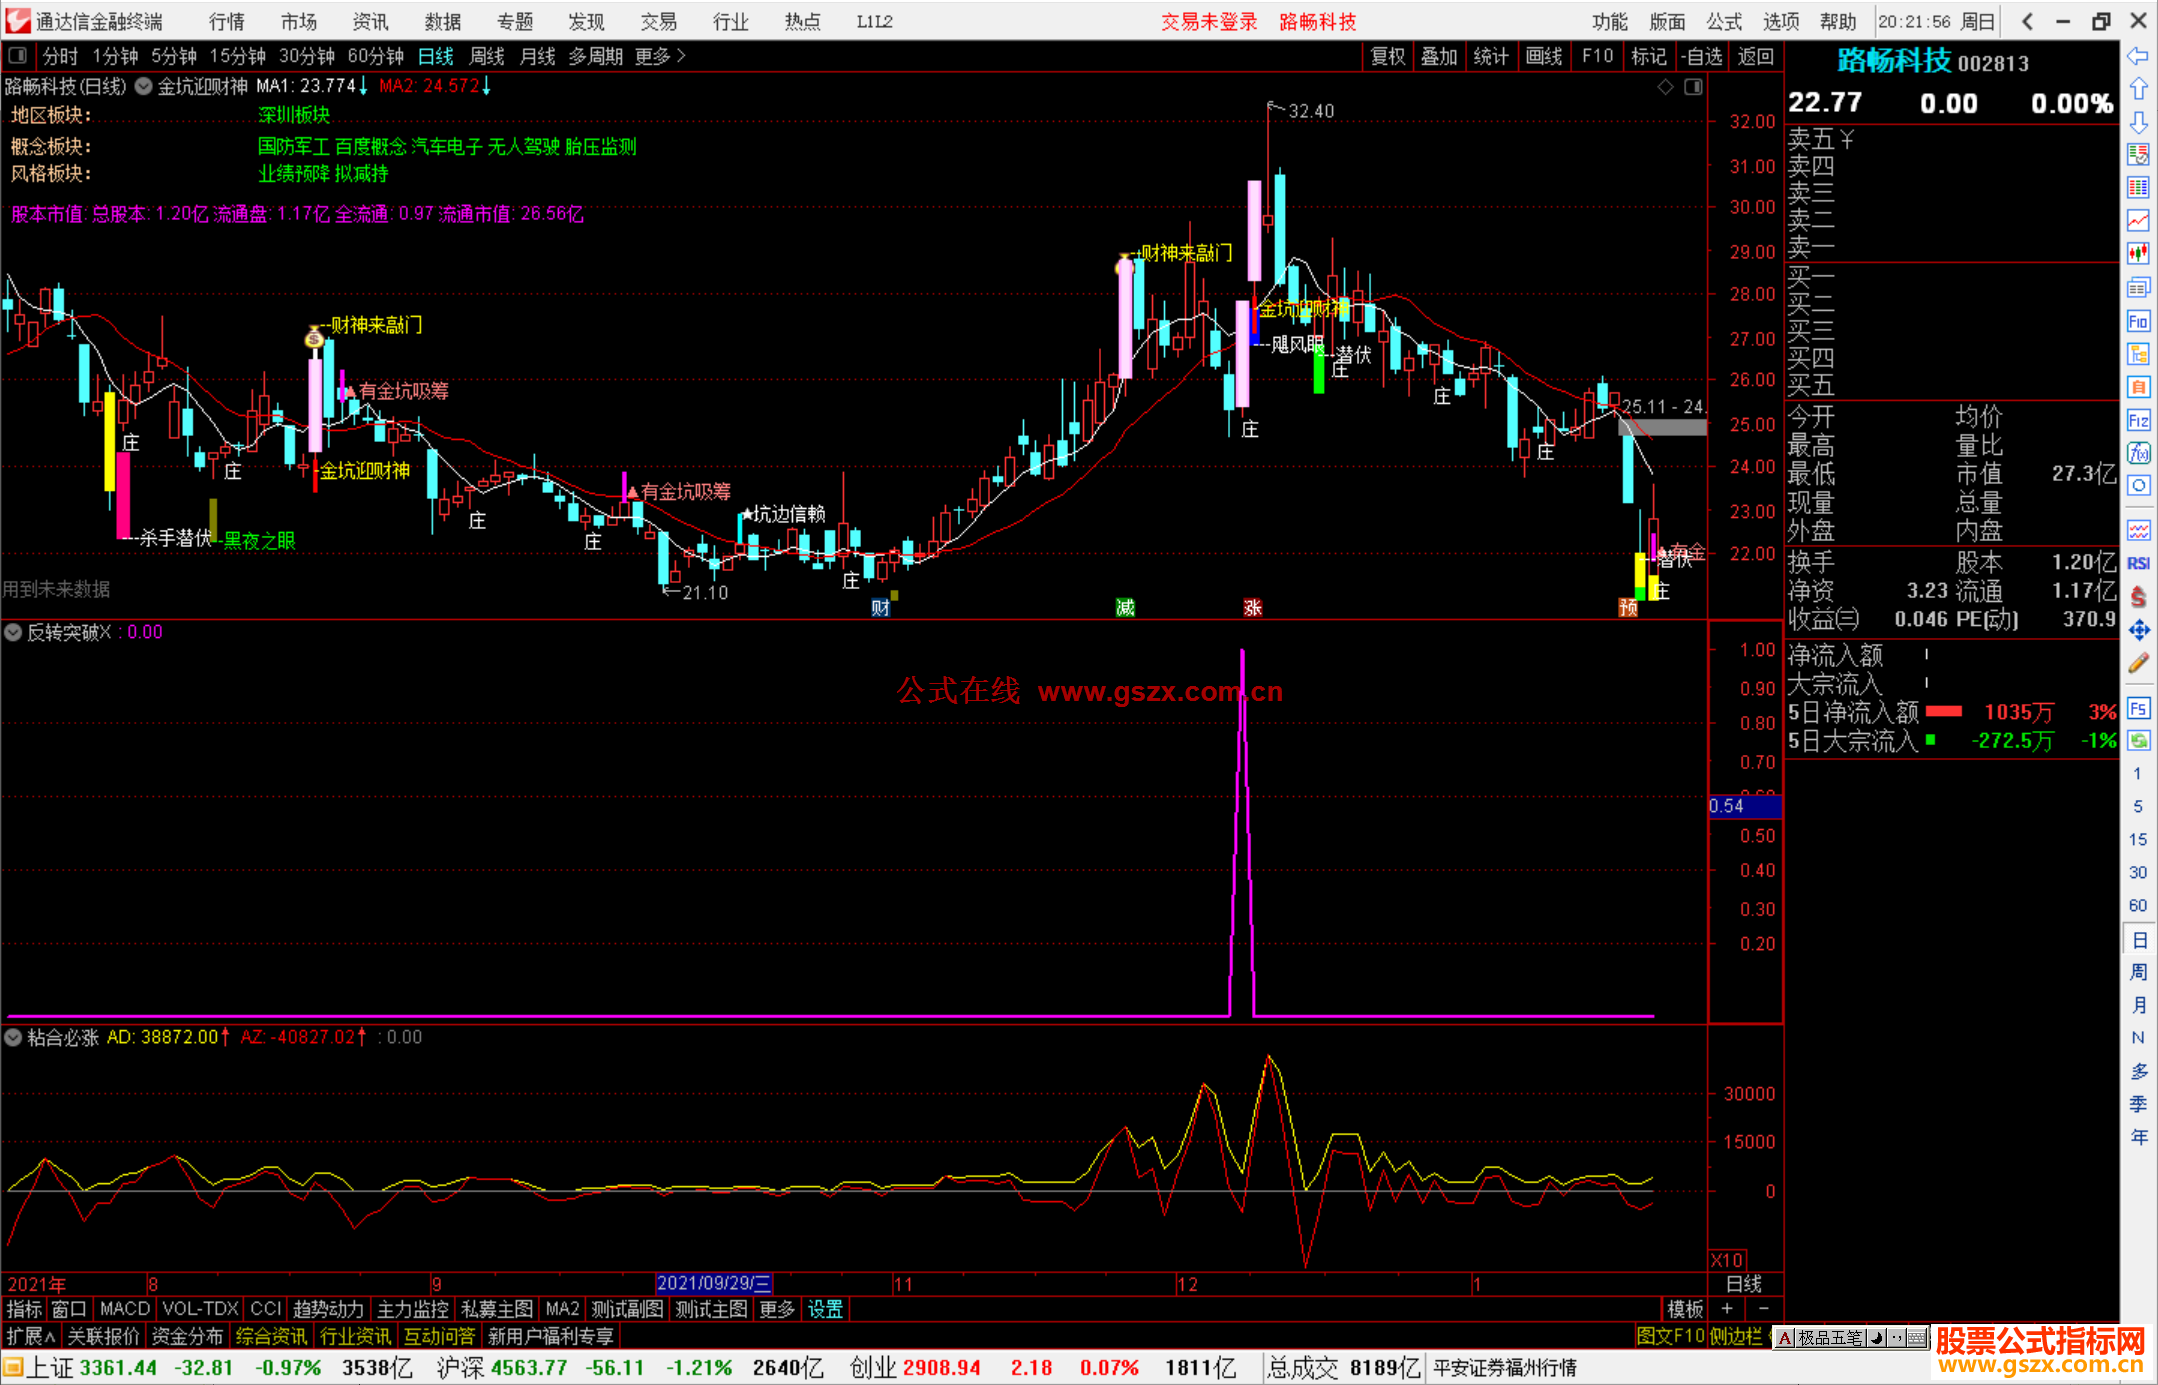The width and height of the screenshot is (2158, 1385).
Task: Click the back arrow icon in the right sidebar
Action: coord(2138,56)
